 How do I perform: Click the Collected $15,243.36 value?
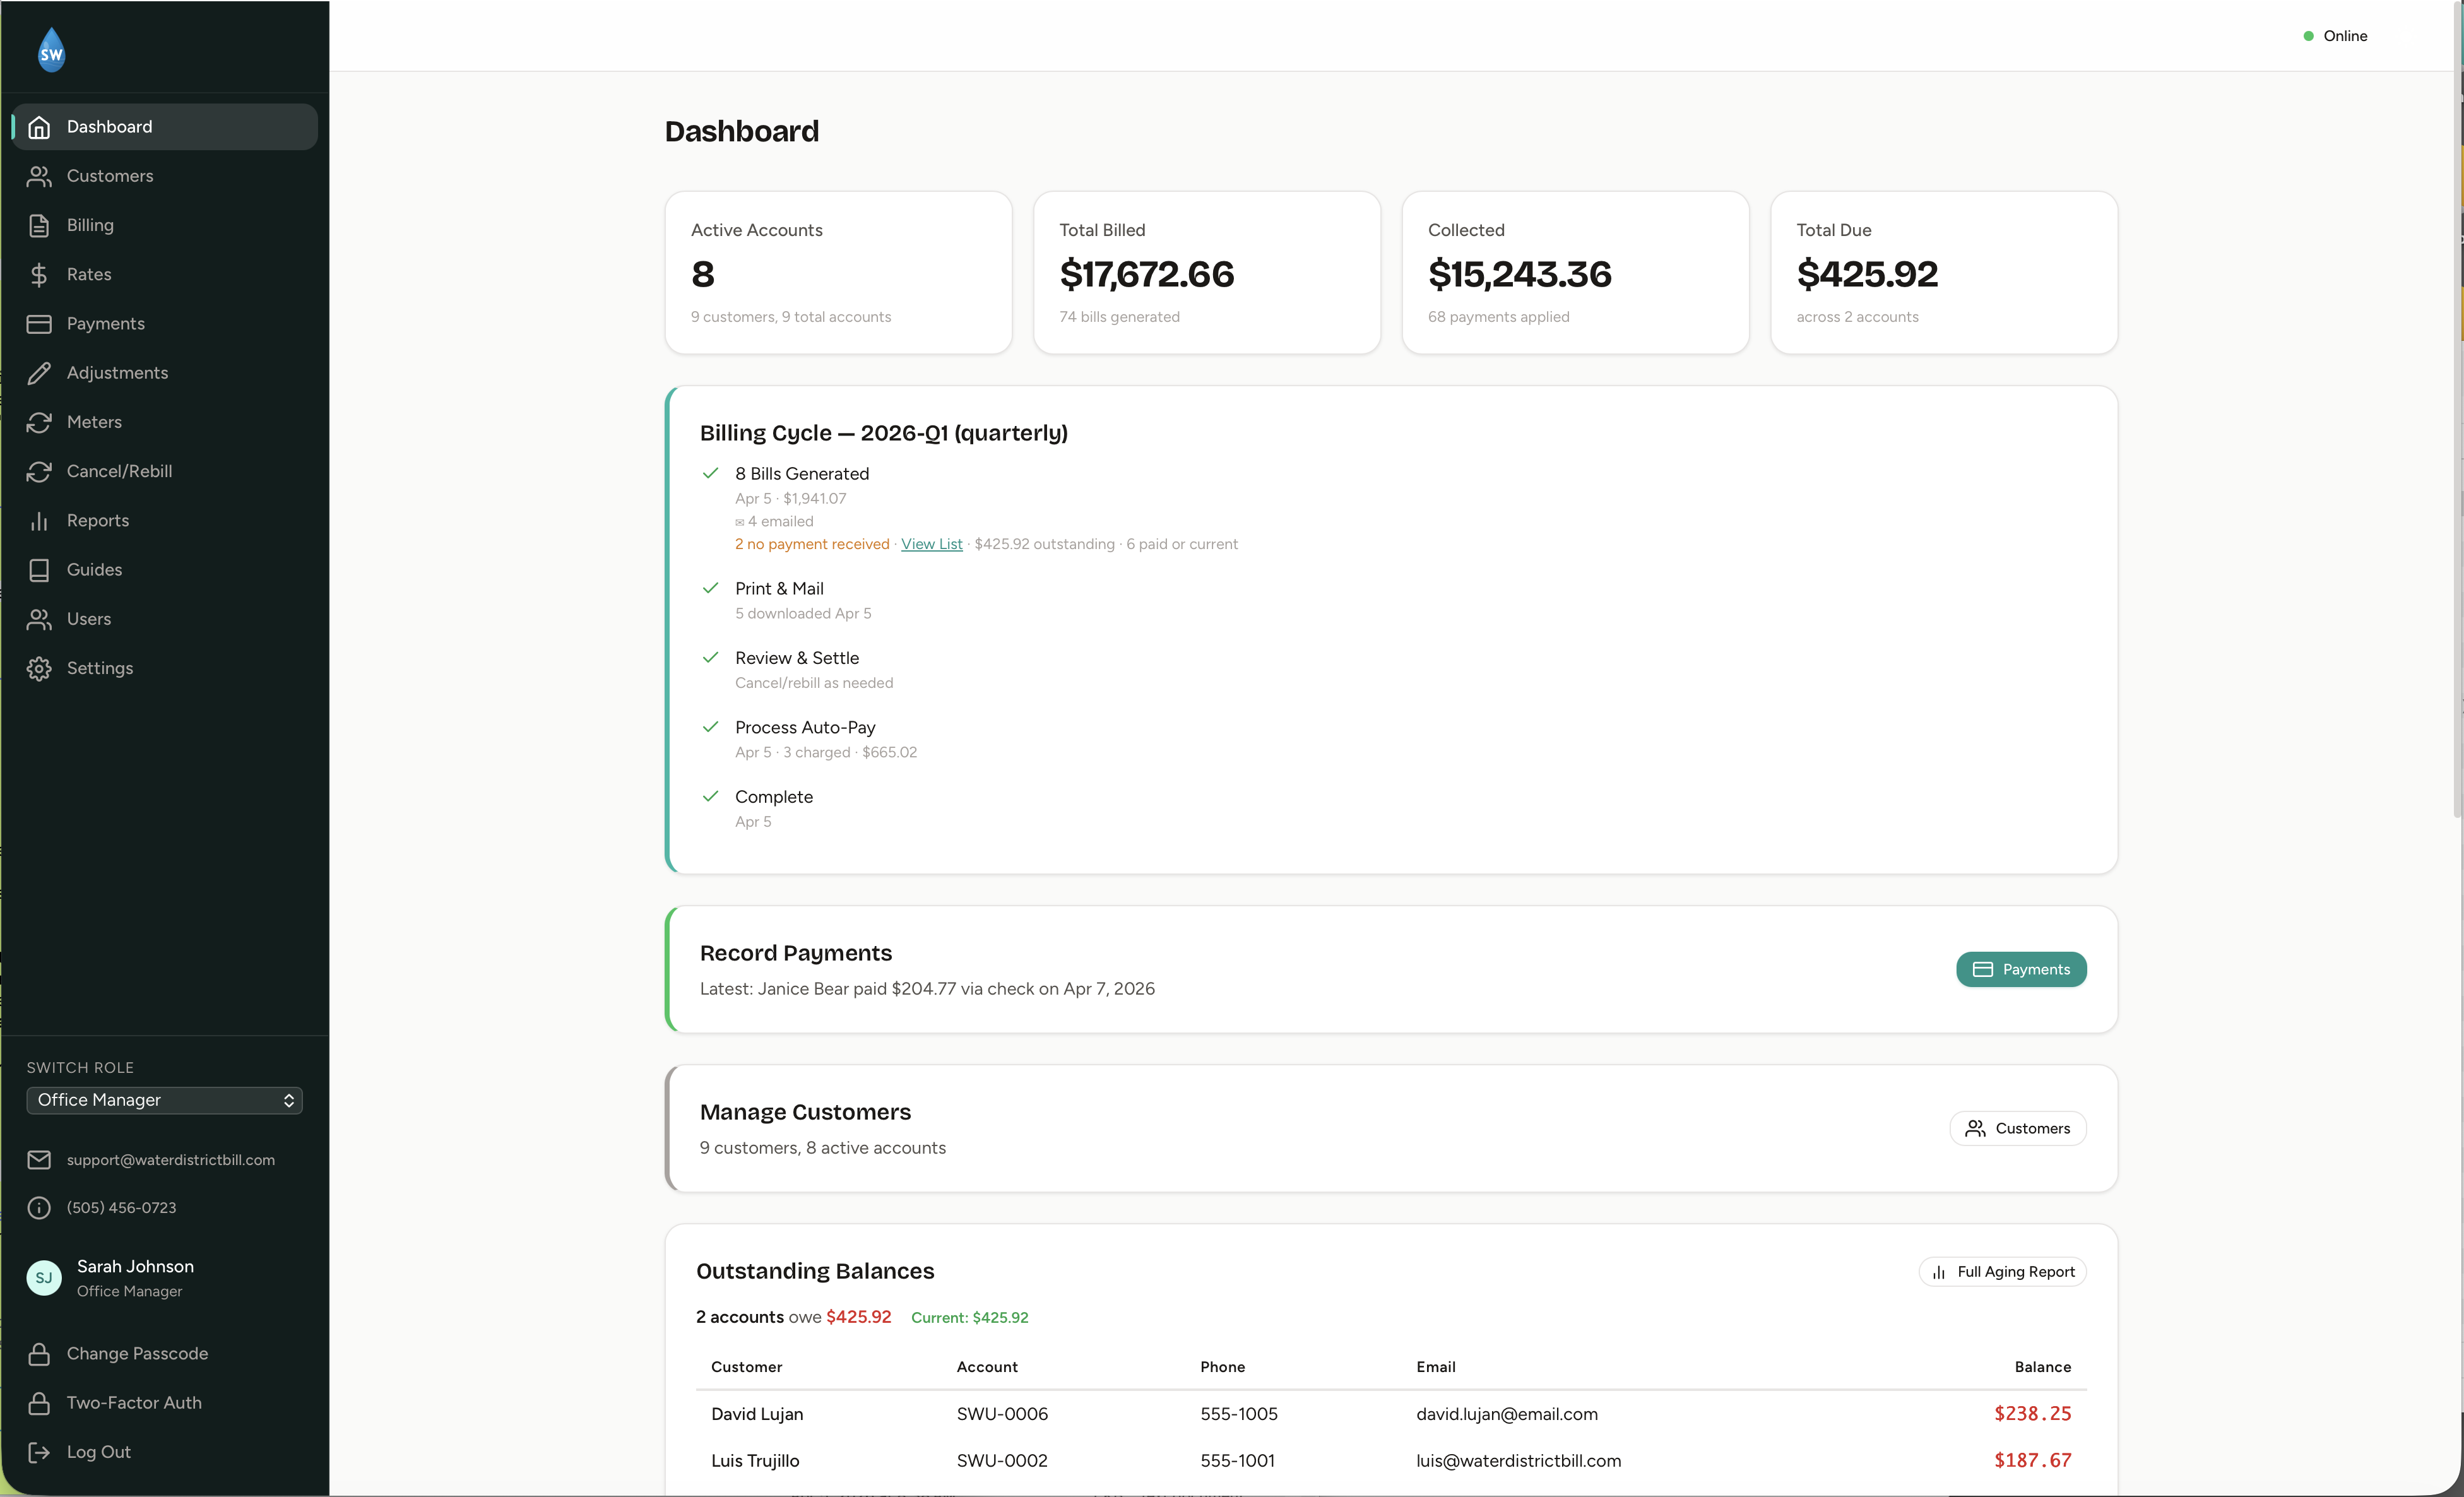(x=1519, y=274)
